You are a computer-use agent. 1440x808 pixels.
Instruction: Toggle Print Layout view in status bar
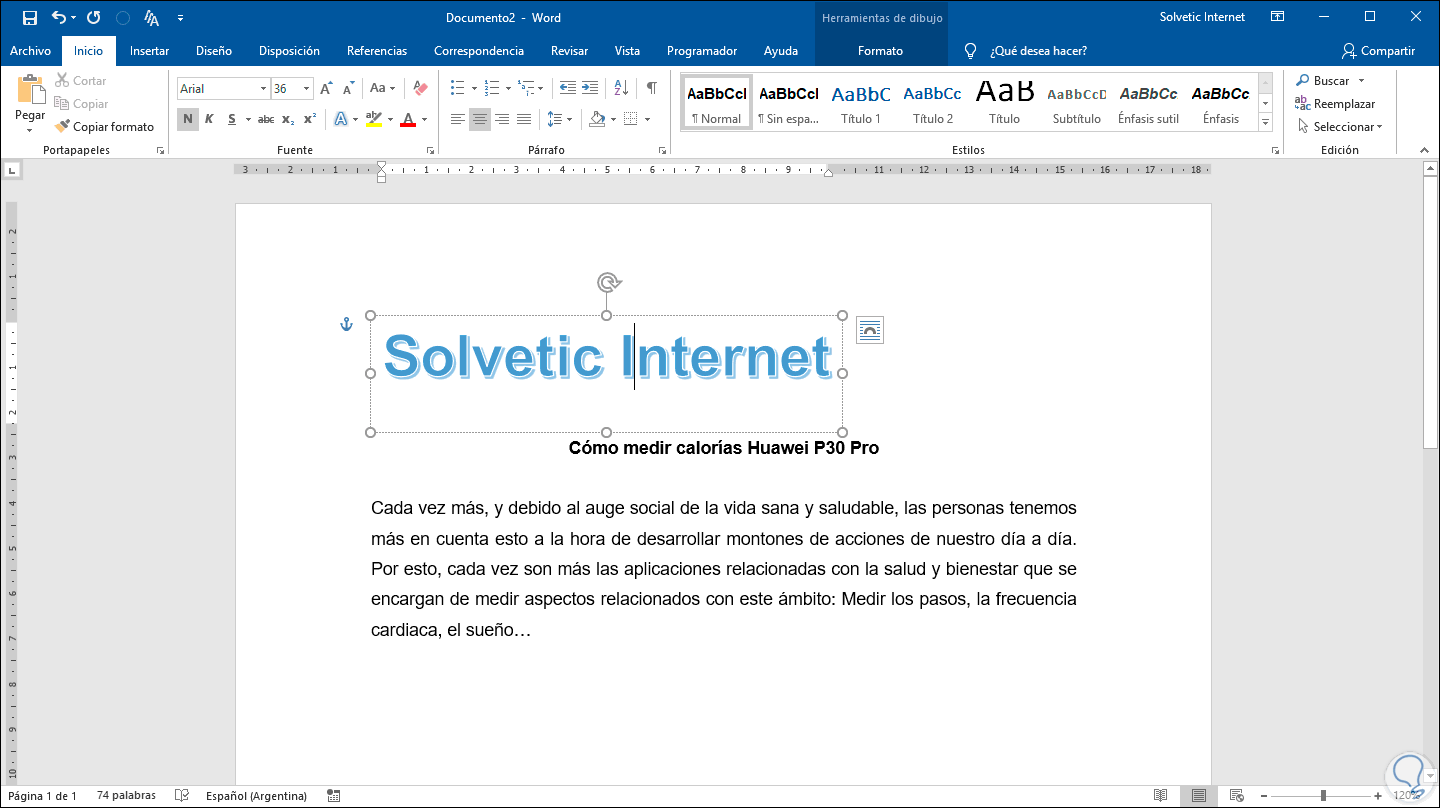(x=1198, y=796)
